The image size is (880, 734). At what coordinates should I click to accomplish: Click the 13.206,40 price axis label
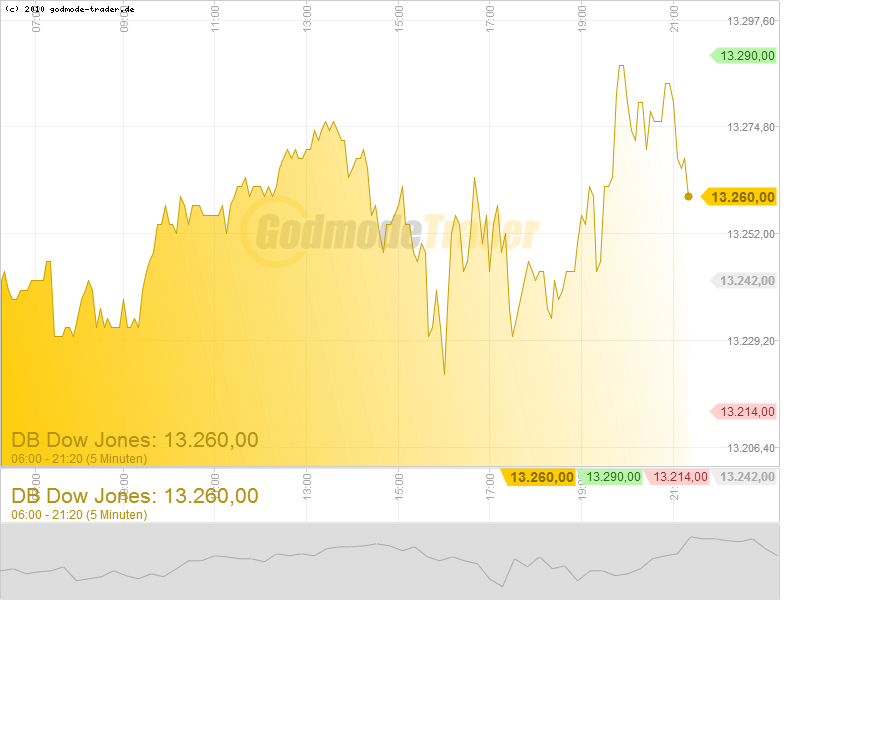751,448
